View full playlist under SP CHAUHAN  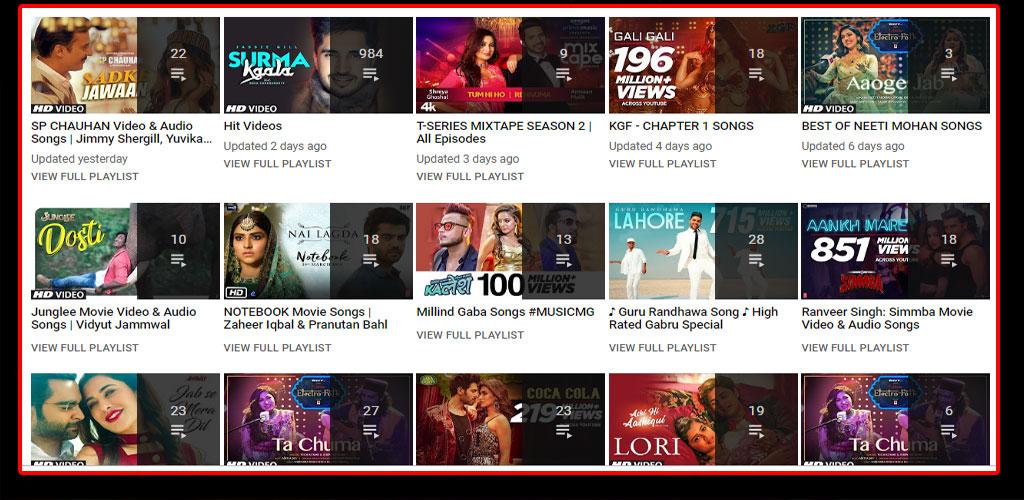(85, 176)
